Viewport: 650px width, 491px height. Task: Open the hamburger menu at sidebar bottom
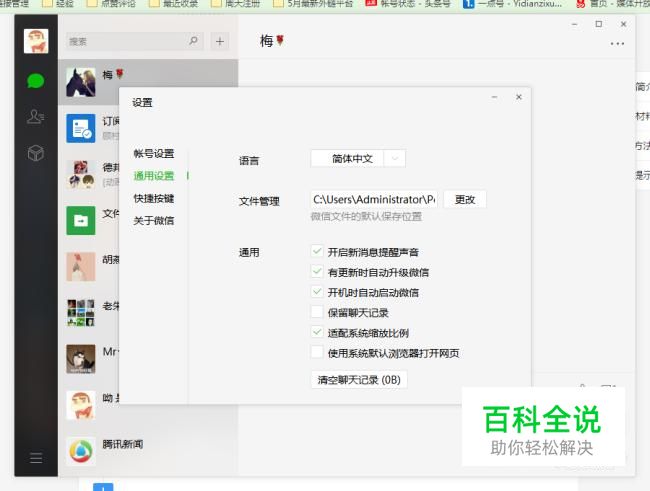36,458
